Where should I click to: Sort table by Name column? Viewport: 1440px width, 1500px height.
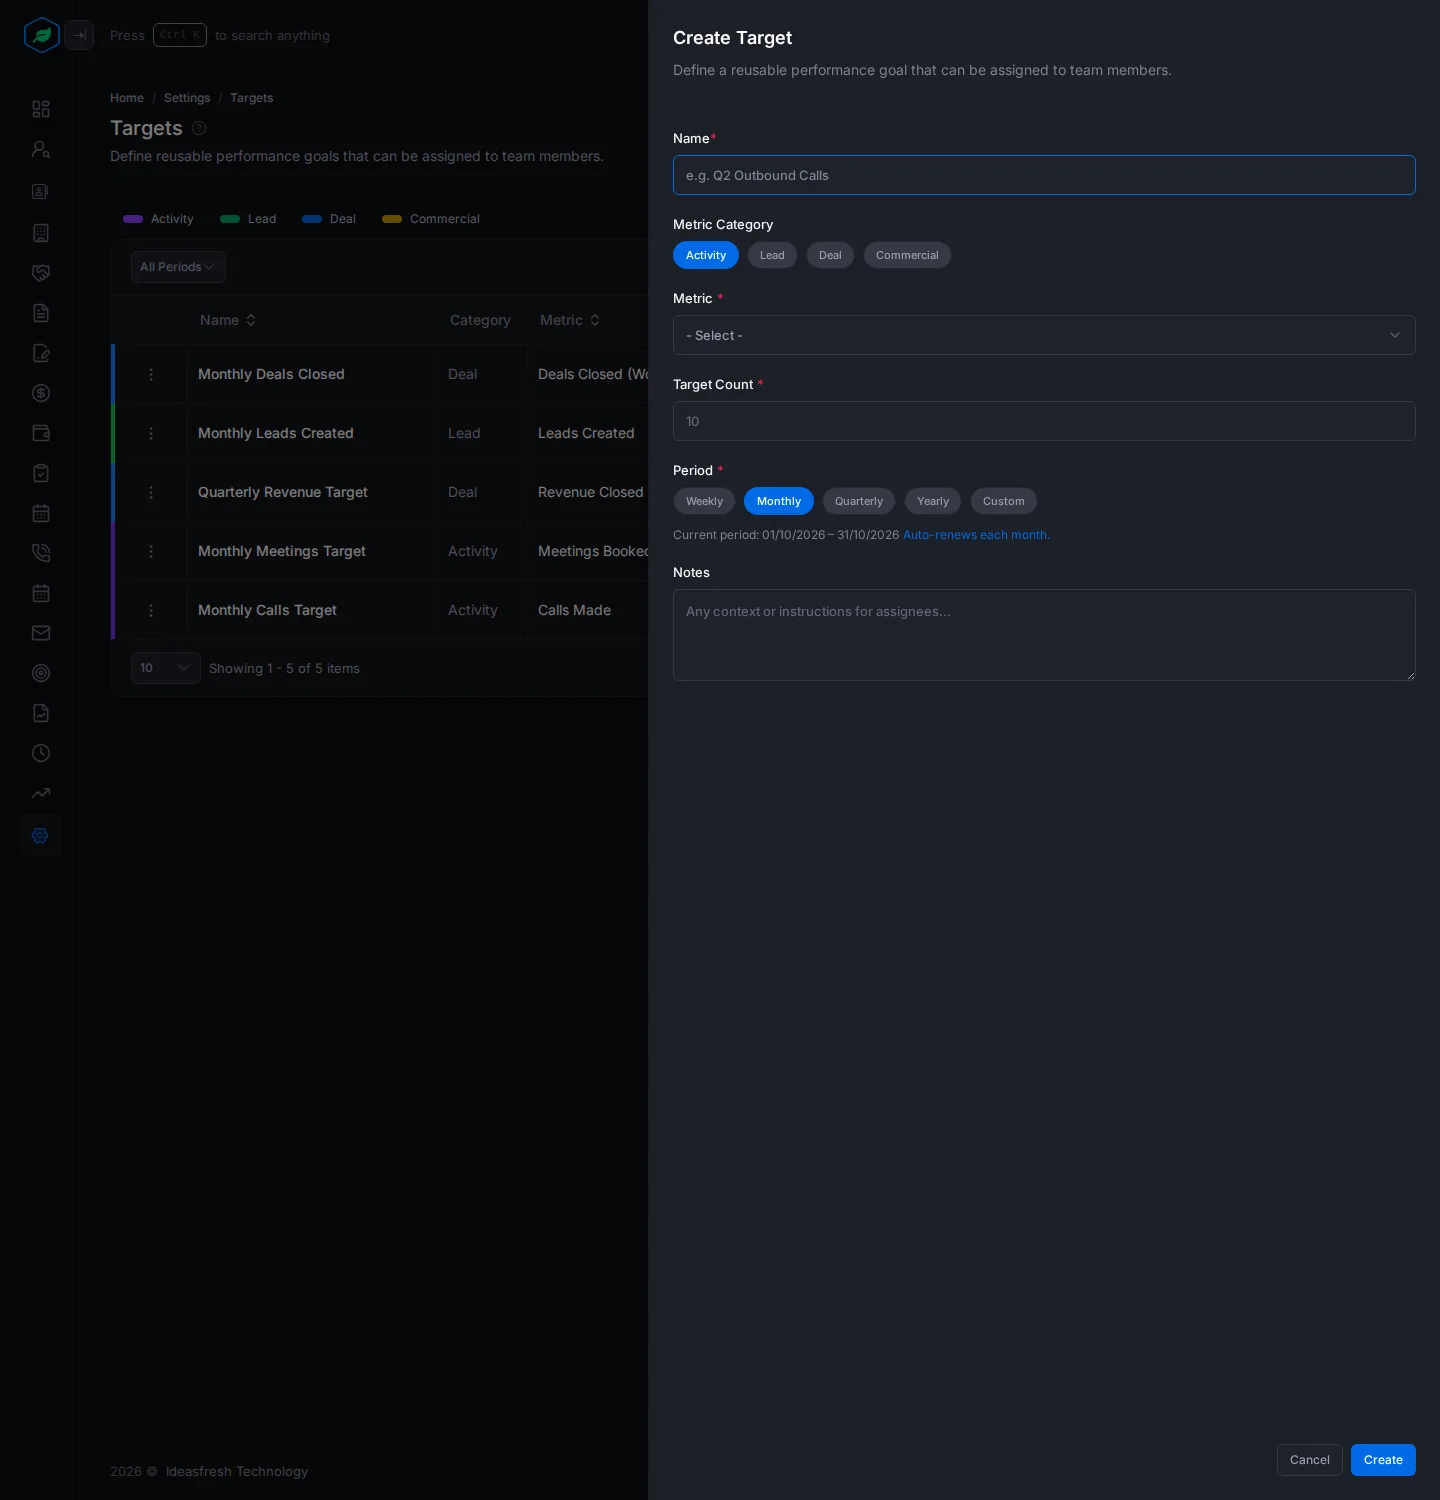coord(228,320)
